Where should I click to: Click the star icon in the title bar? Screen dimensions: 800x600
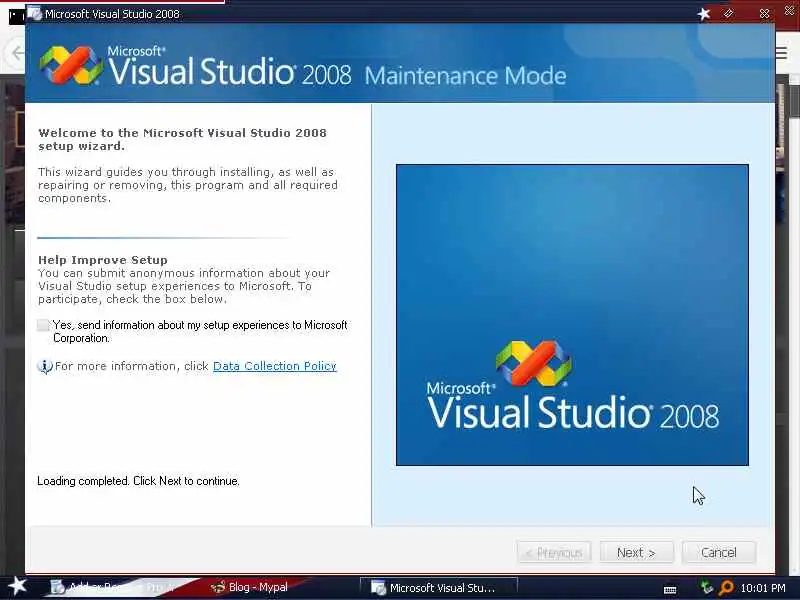[x=704, y=14]
